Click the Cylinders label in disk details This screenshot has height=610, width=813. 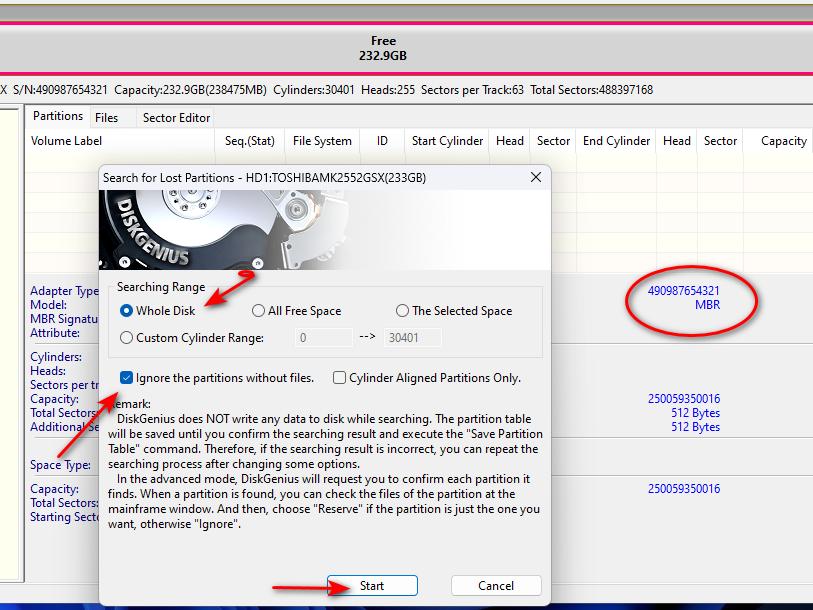[56, 357]
